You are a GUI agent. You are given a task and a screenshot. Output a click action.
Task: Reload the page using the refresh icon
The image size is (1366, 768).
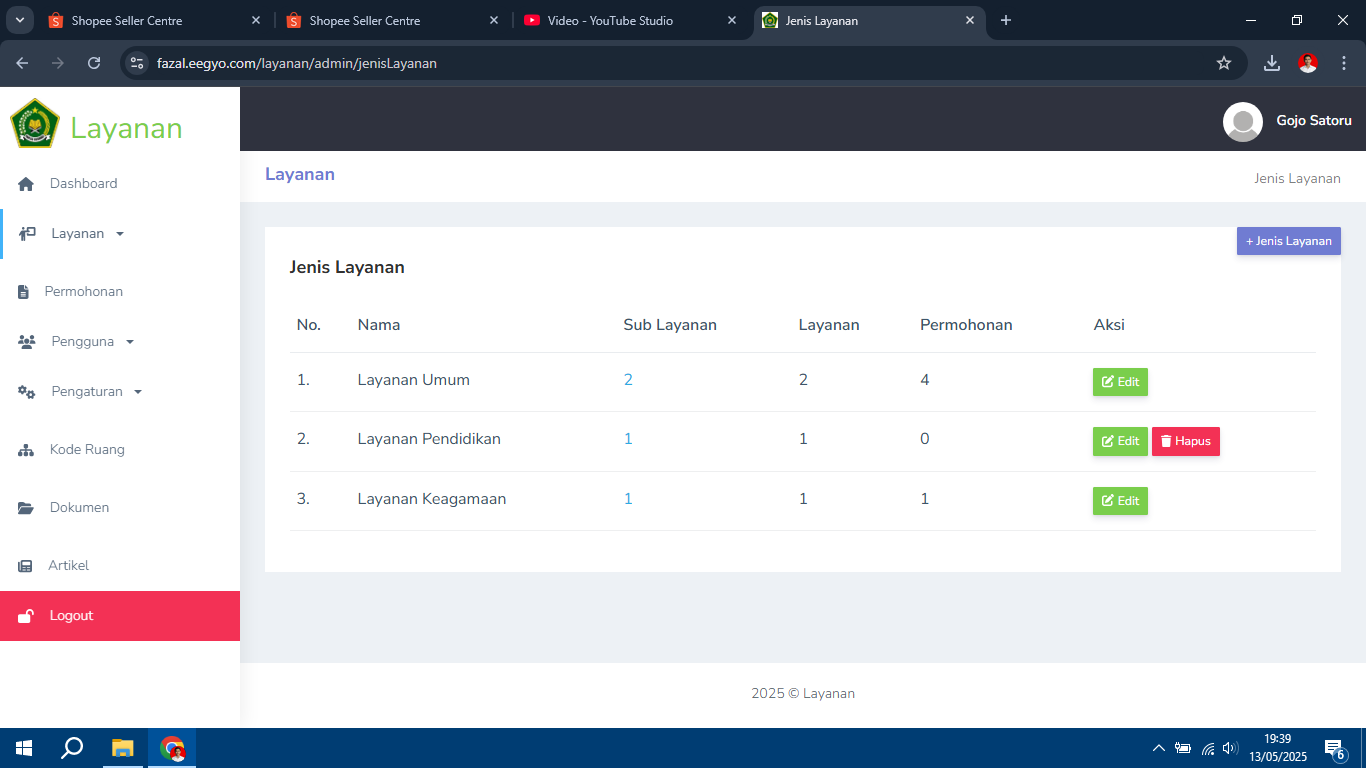point(94,63)
